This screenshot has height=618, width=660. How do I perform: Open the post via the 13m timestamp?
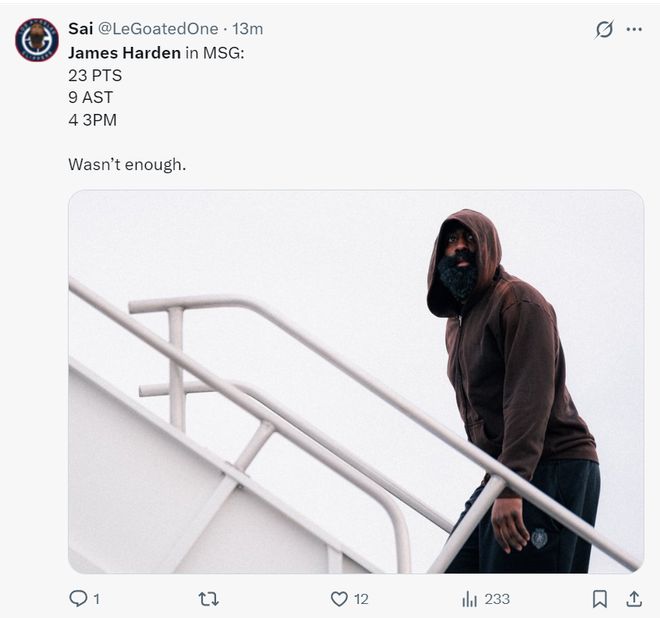tap(248, 29)
